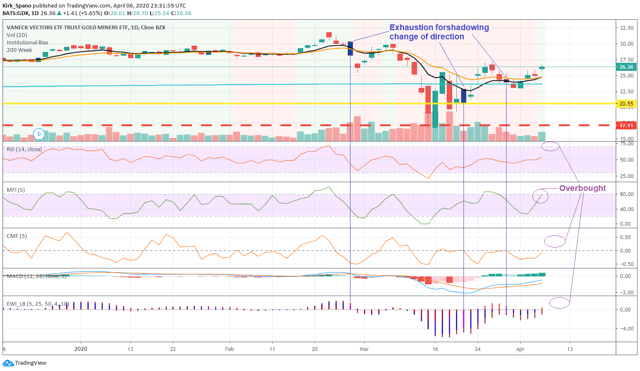Click the TradingView logo at chart bottom
This screenshot has width=640, height=371.
pos(24,363)
